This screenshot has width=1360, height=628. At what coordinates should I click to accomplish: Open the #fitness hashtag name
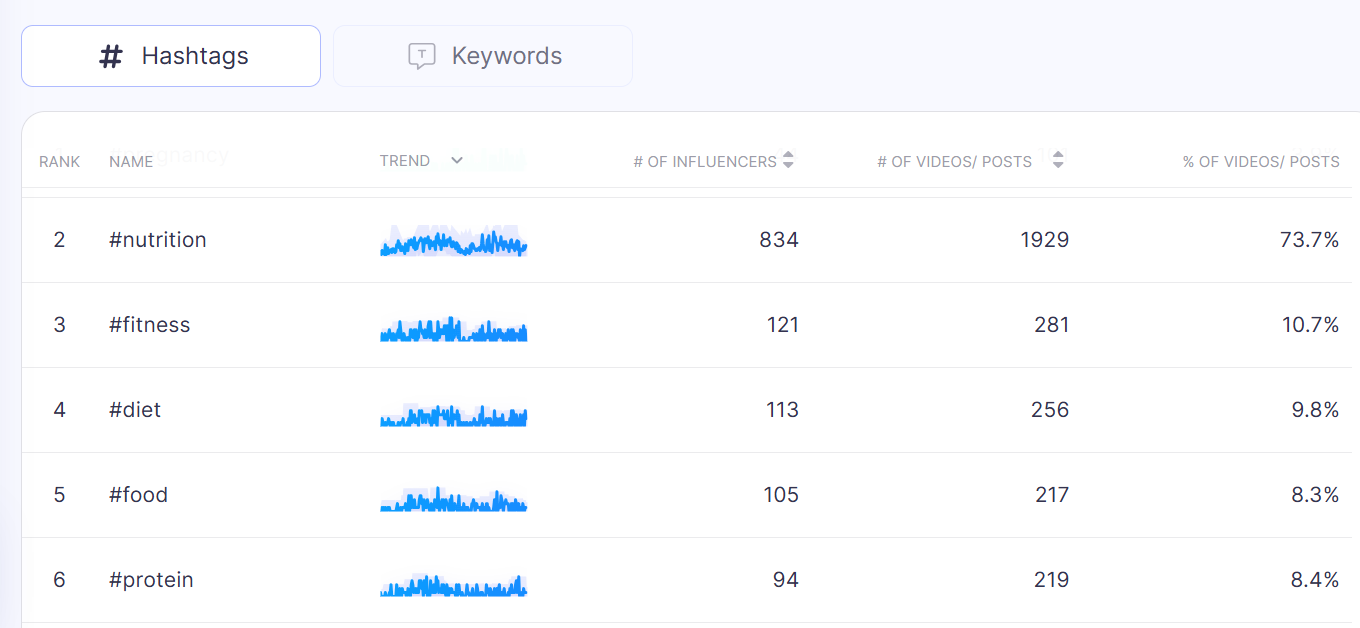click(x=149, y=325)
